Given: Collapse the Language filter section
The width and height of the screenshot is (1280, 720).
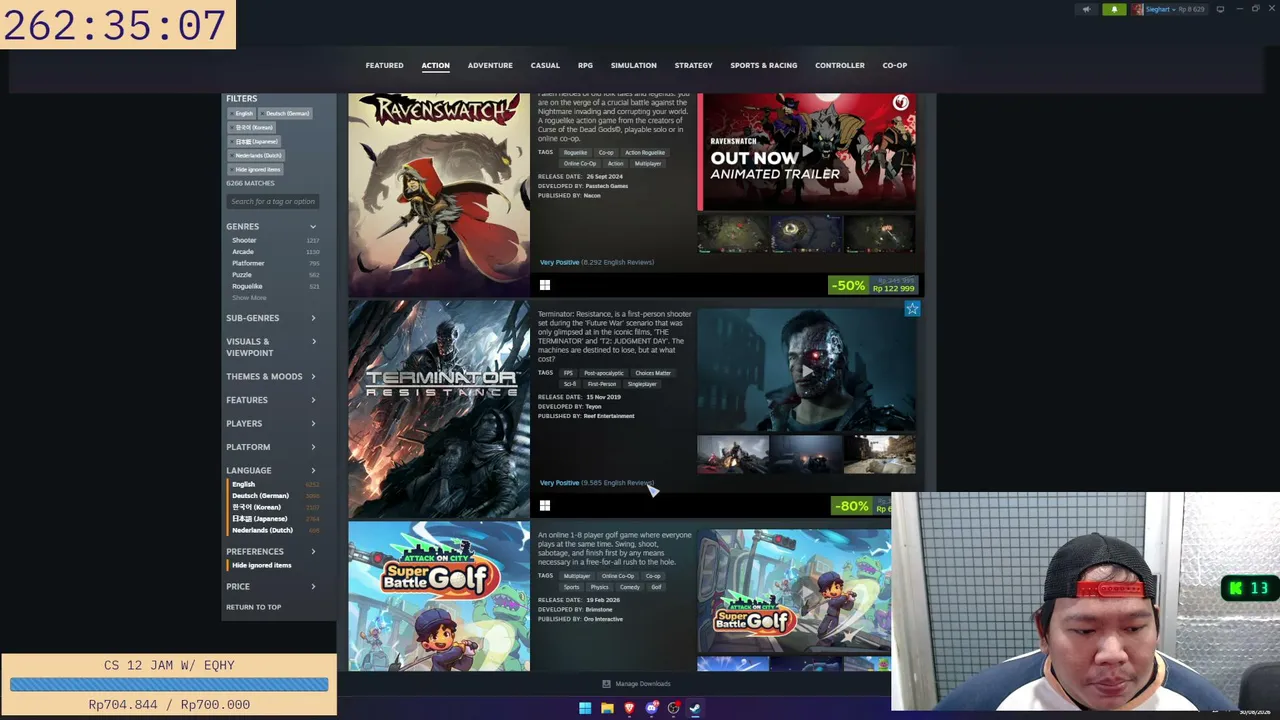Looking at the screenshot, I should pos(271,471).
